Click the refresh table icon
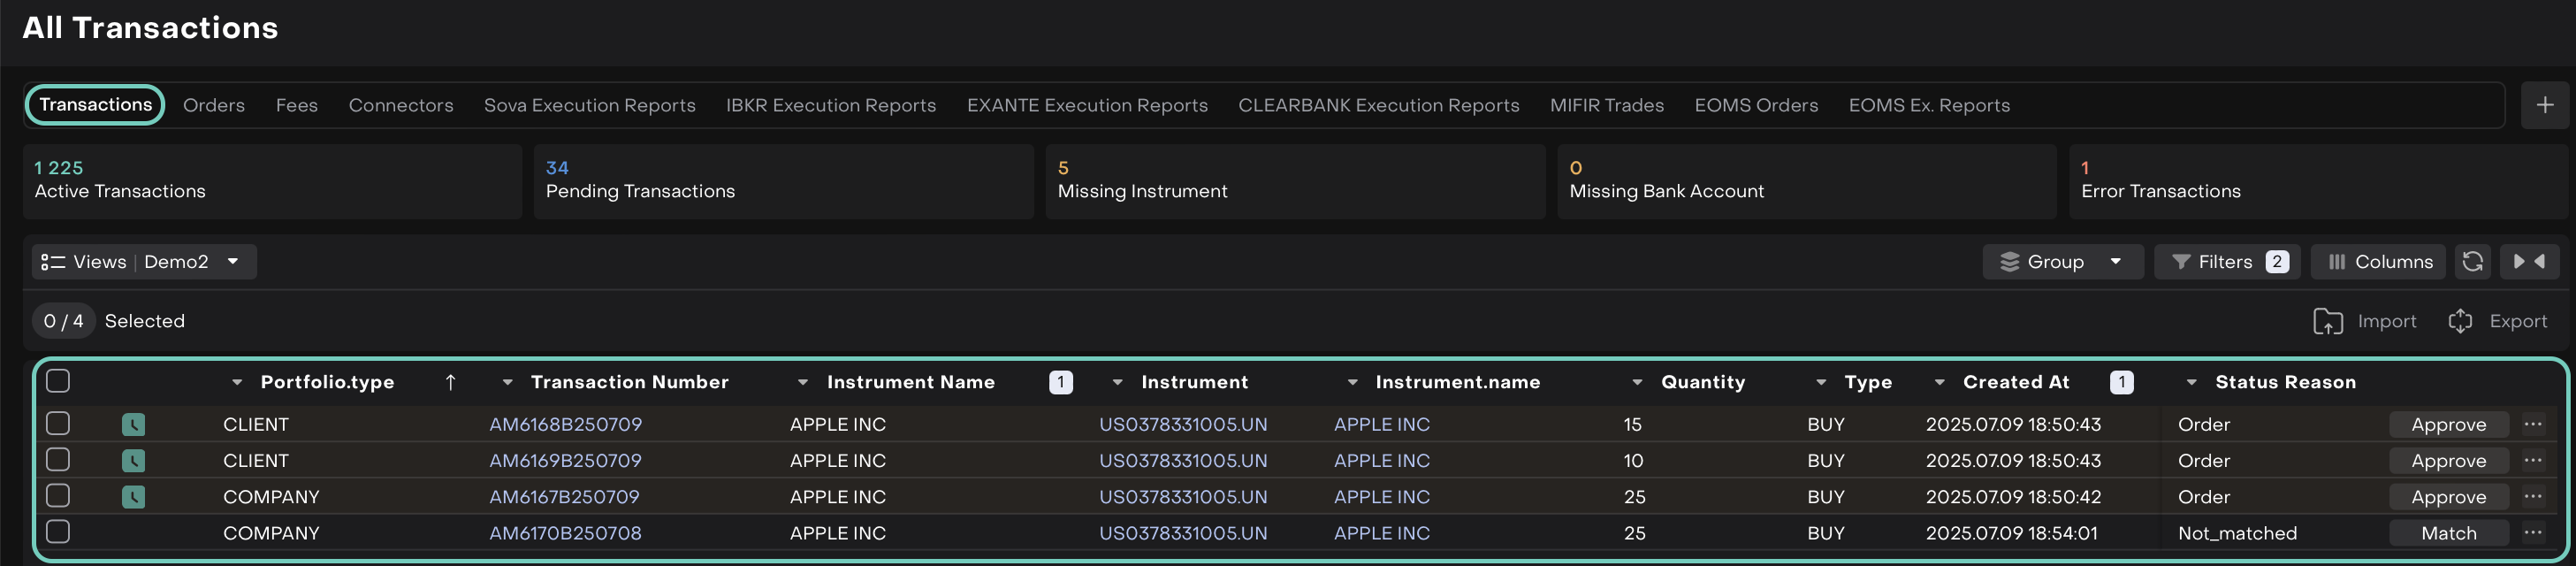Viewport: 2576px width, 566px height. [x=2472, y=262]
